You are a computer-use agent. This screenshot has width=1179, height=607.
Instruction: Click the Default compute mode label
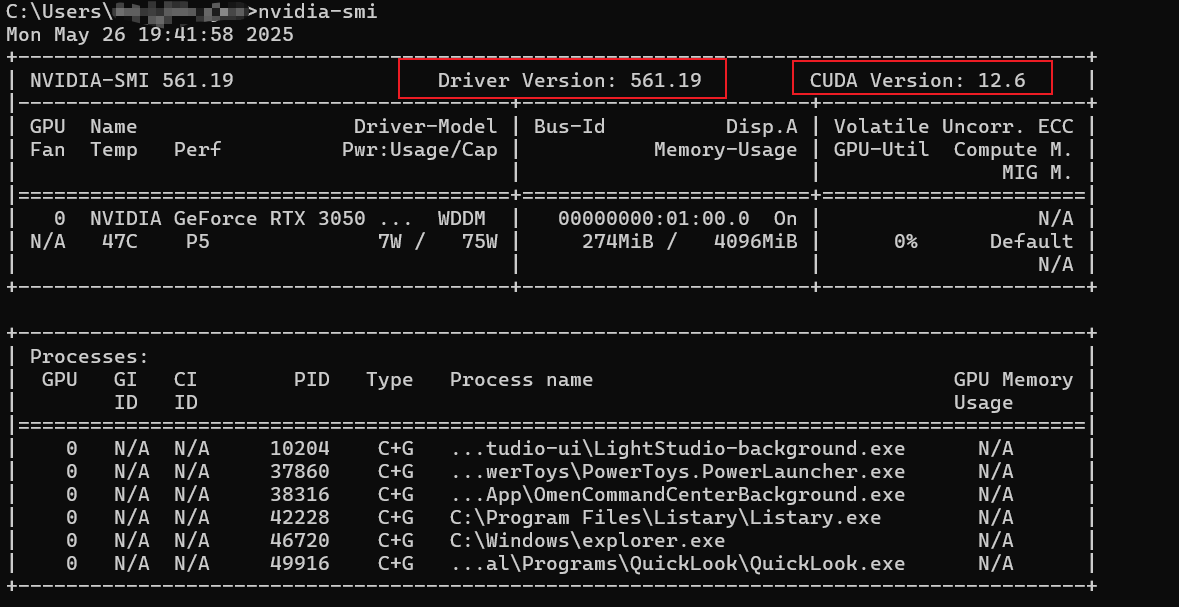point(1032,241)
